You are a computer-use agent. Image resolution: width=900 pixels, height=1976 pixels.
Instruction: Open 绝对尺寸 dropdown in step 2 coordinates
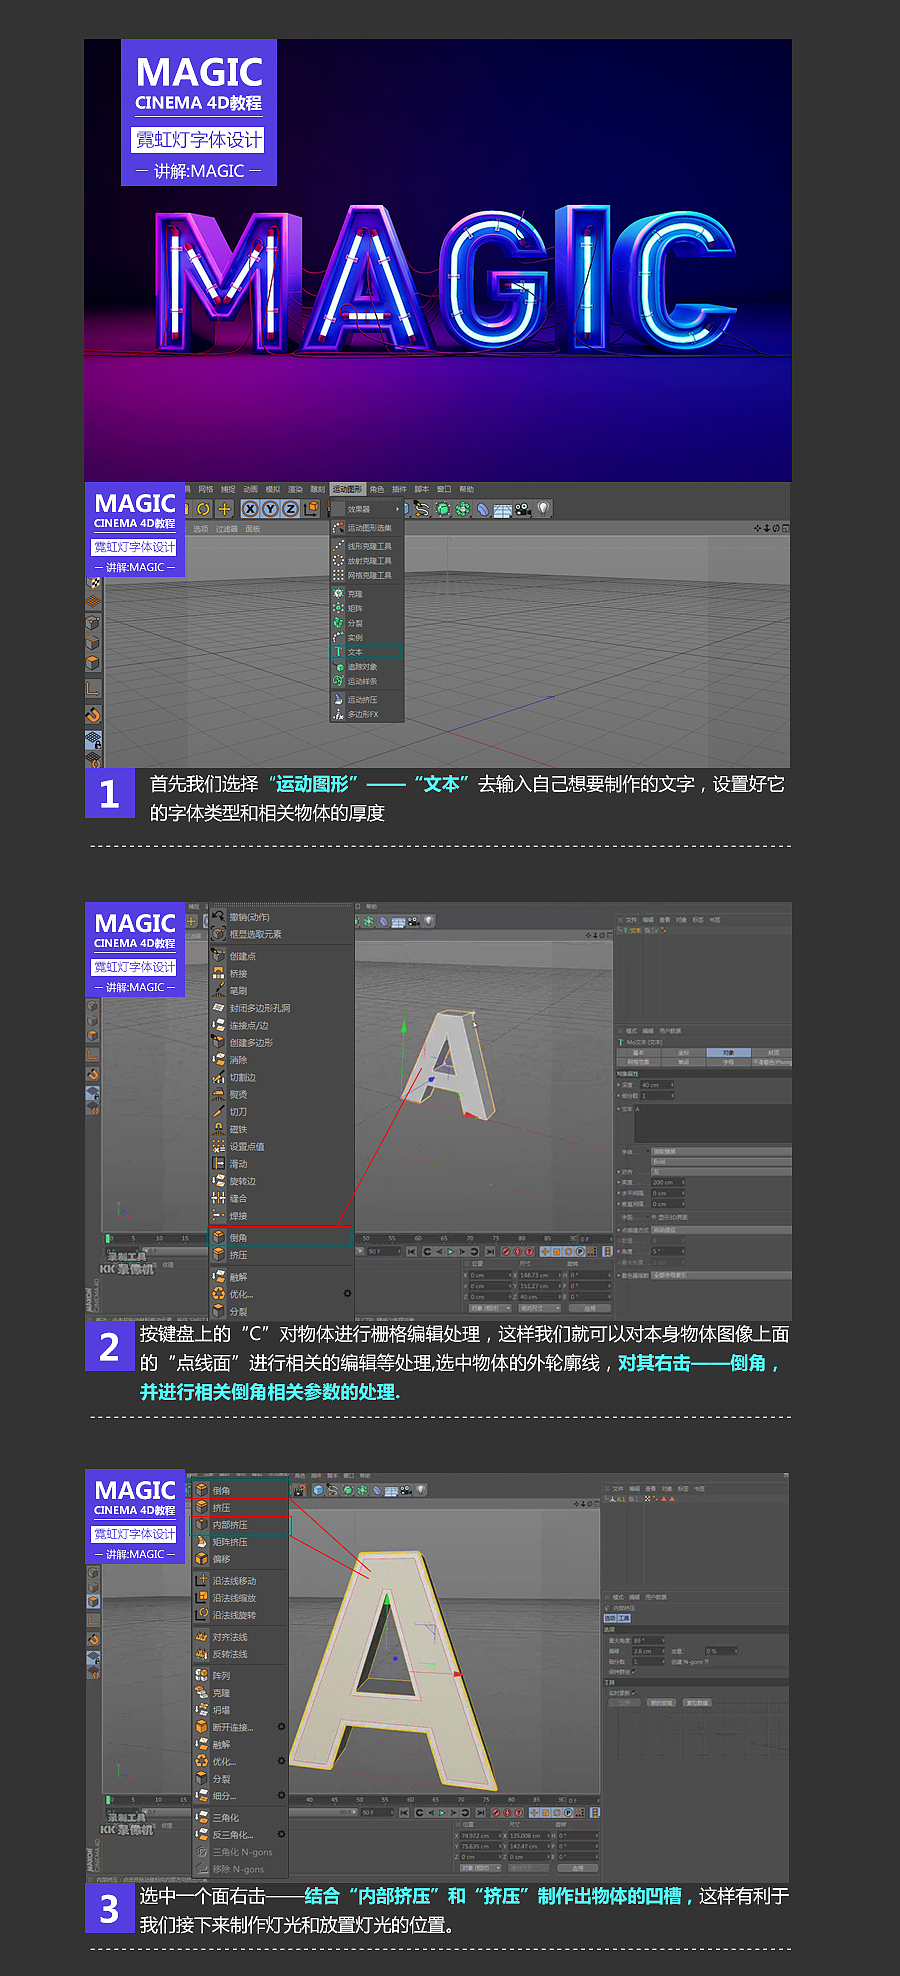click(540, 1308)
